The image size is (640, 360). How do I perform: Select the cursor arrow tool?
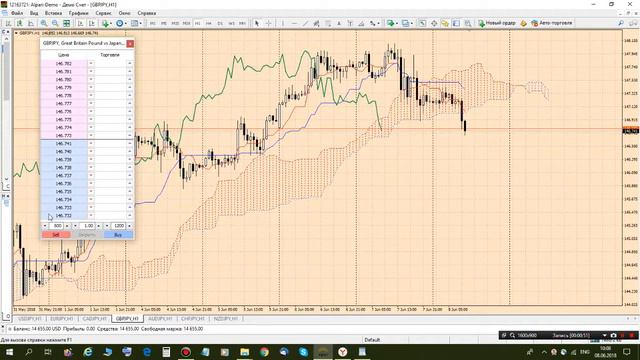pos(257,23)
